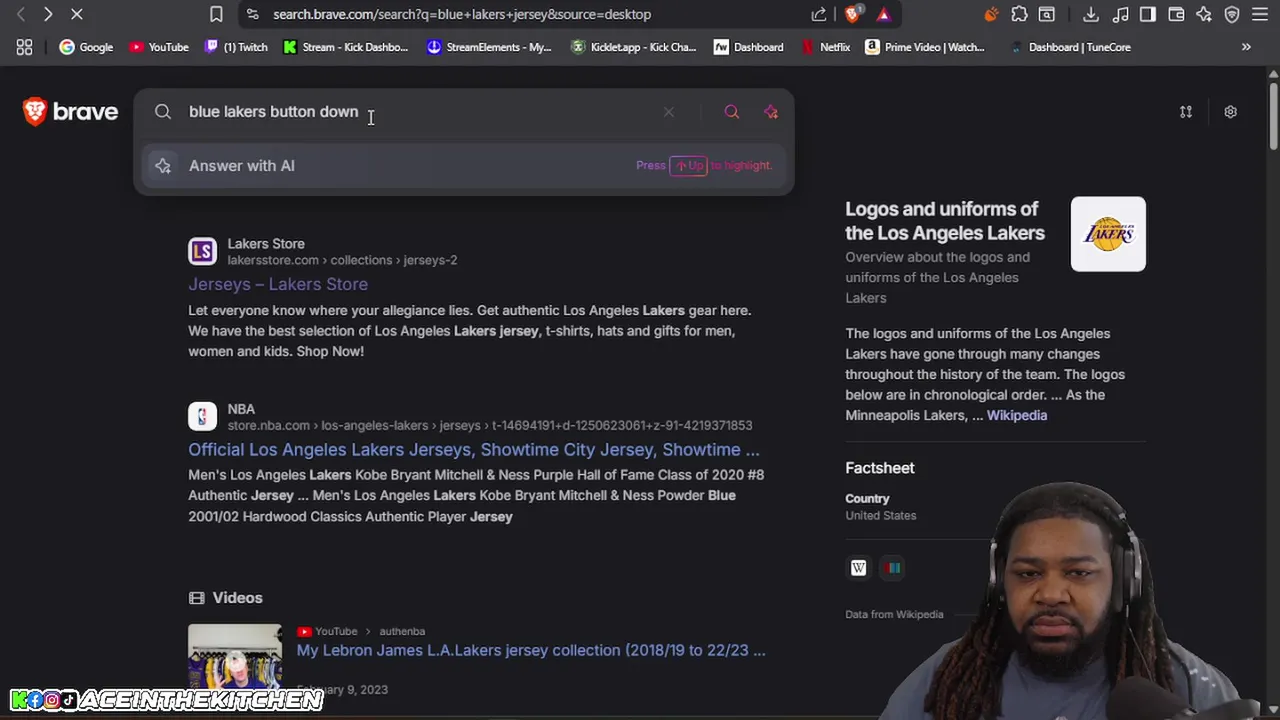
Task: Go to Brave Search home via logo
Action: (71, 112)
